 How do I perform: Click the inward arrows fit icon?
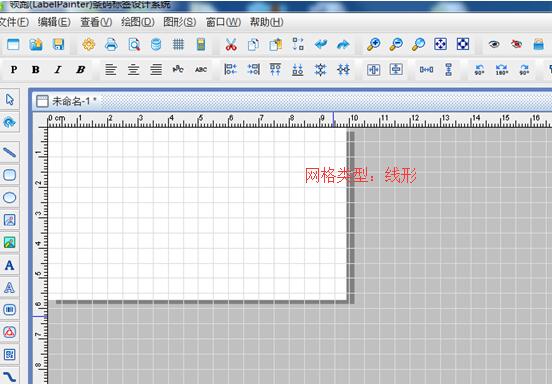click(463, 44)
